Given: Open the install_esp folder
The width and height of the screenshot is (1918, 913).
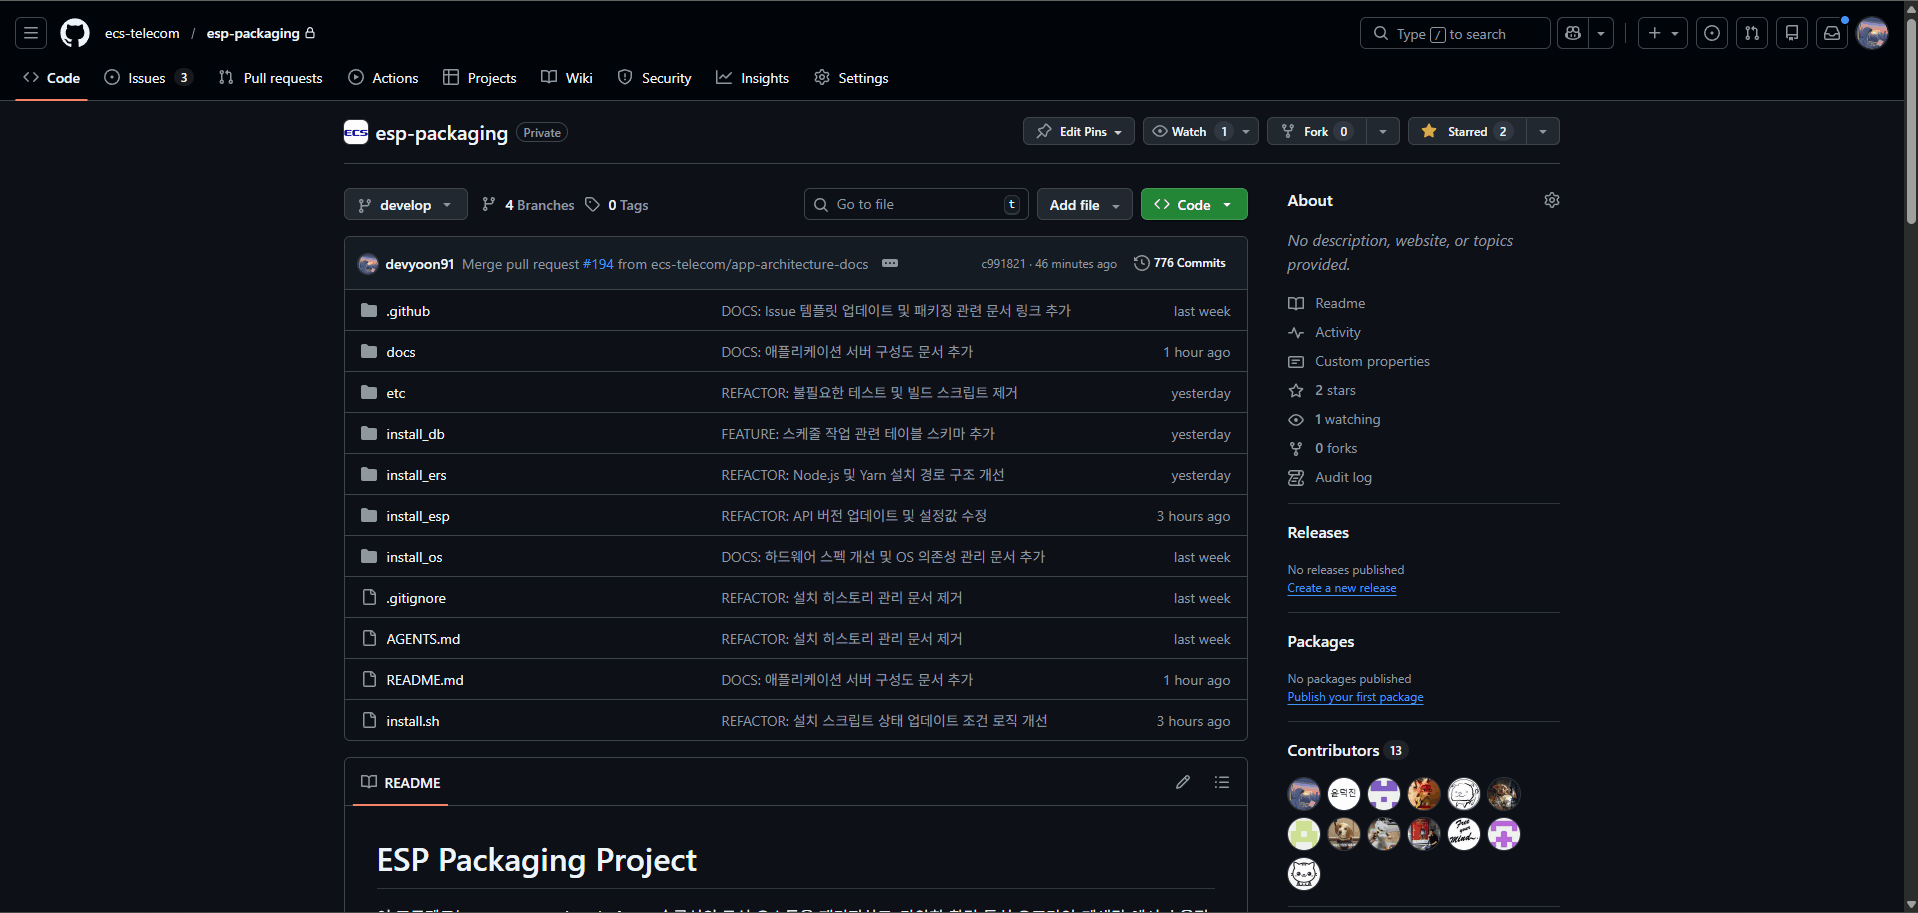Looking at the screenshot, I should [418, 516].
